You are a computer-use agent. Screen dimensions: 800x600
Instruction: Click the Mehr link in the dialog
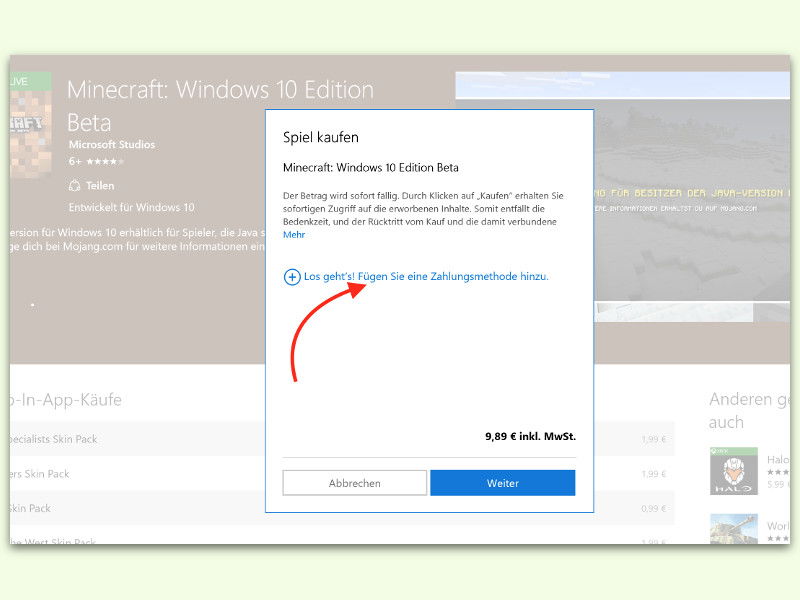click(294, 235)
